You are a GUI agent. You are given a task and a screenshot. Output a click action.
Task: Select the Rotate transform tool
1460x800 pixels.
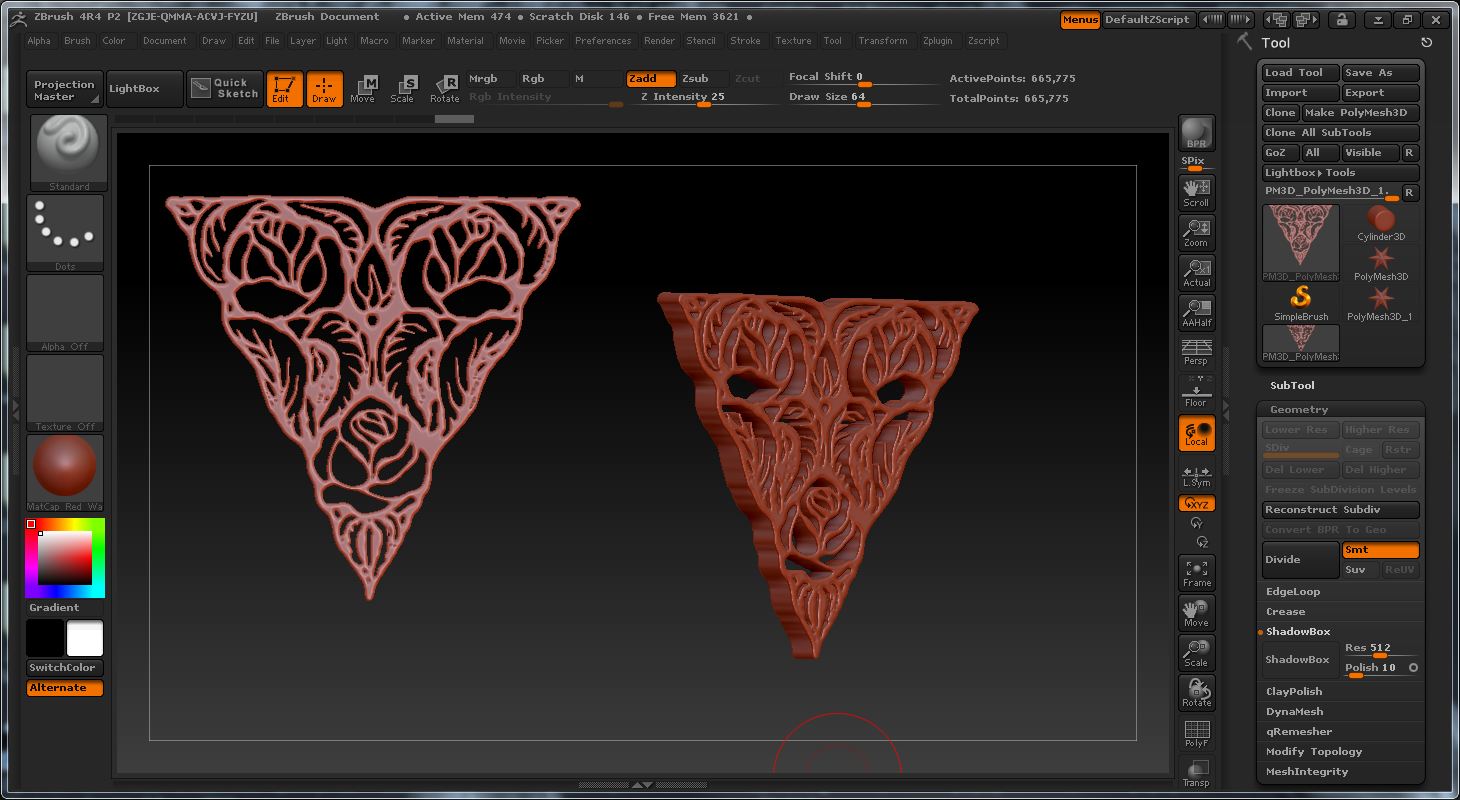[444, 89]
